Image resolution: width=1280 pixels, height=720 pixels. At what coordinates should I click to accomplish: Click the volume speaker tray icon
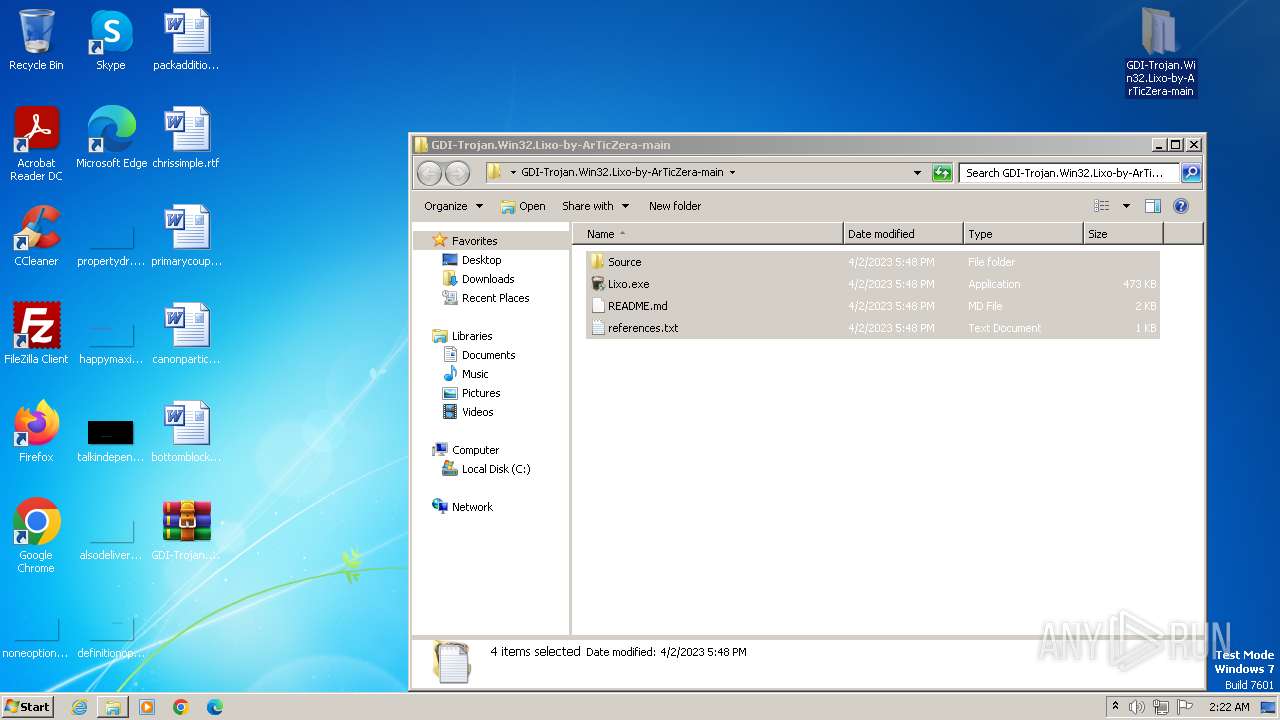[x=1137, y=707]
